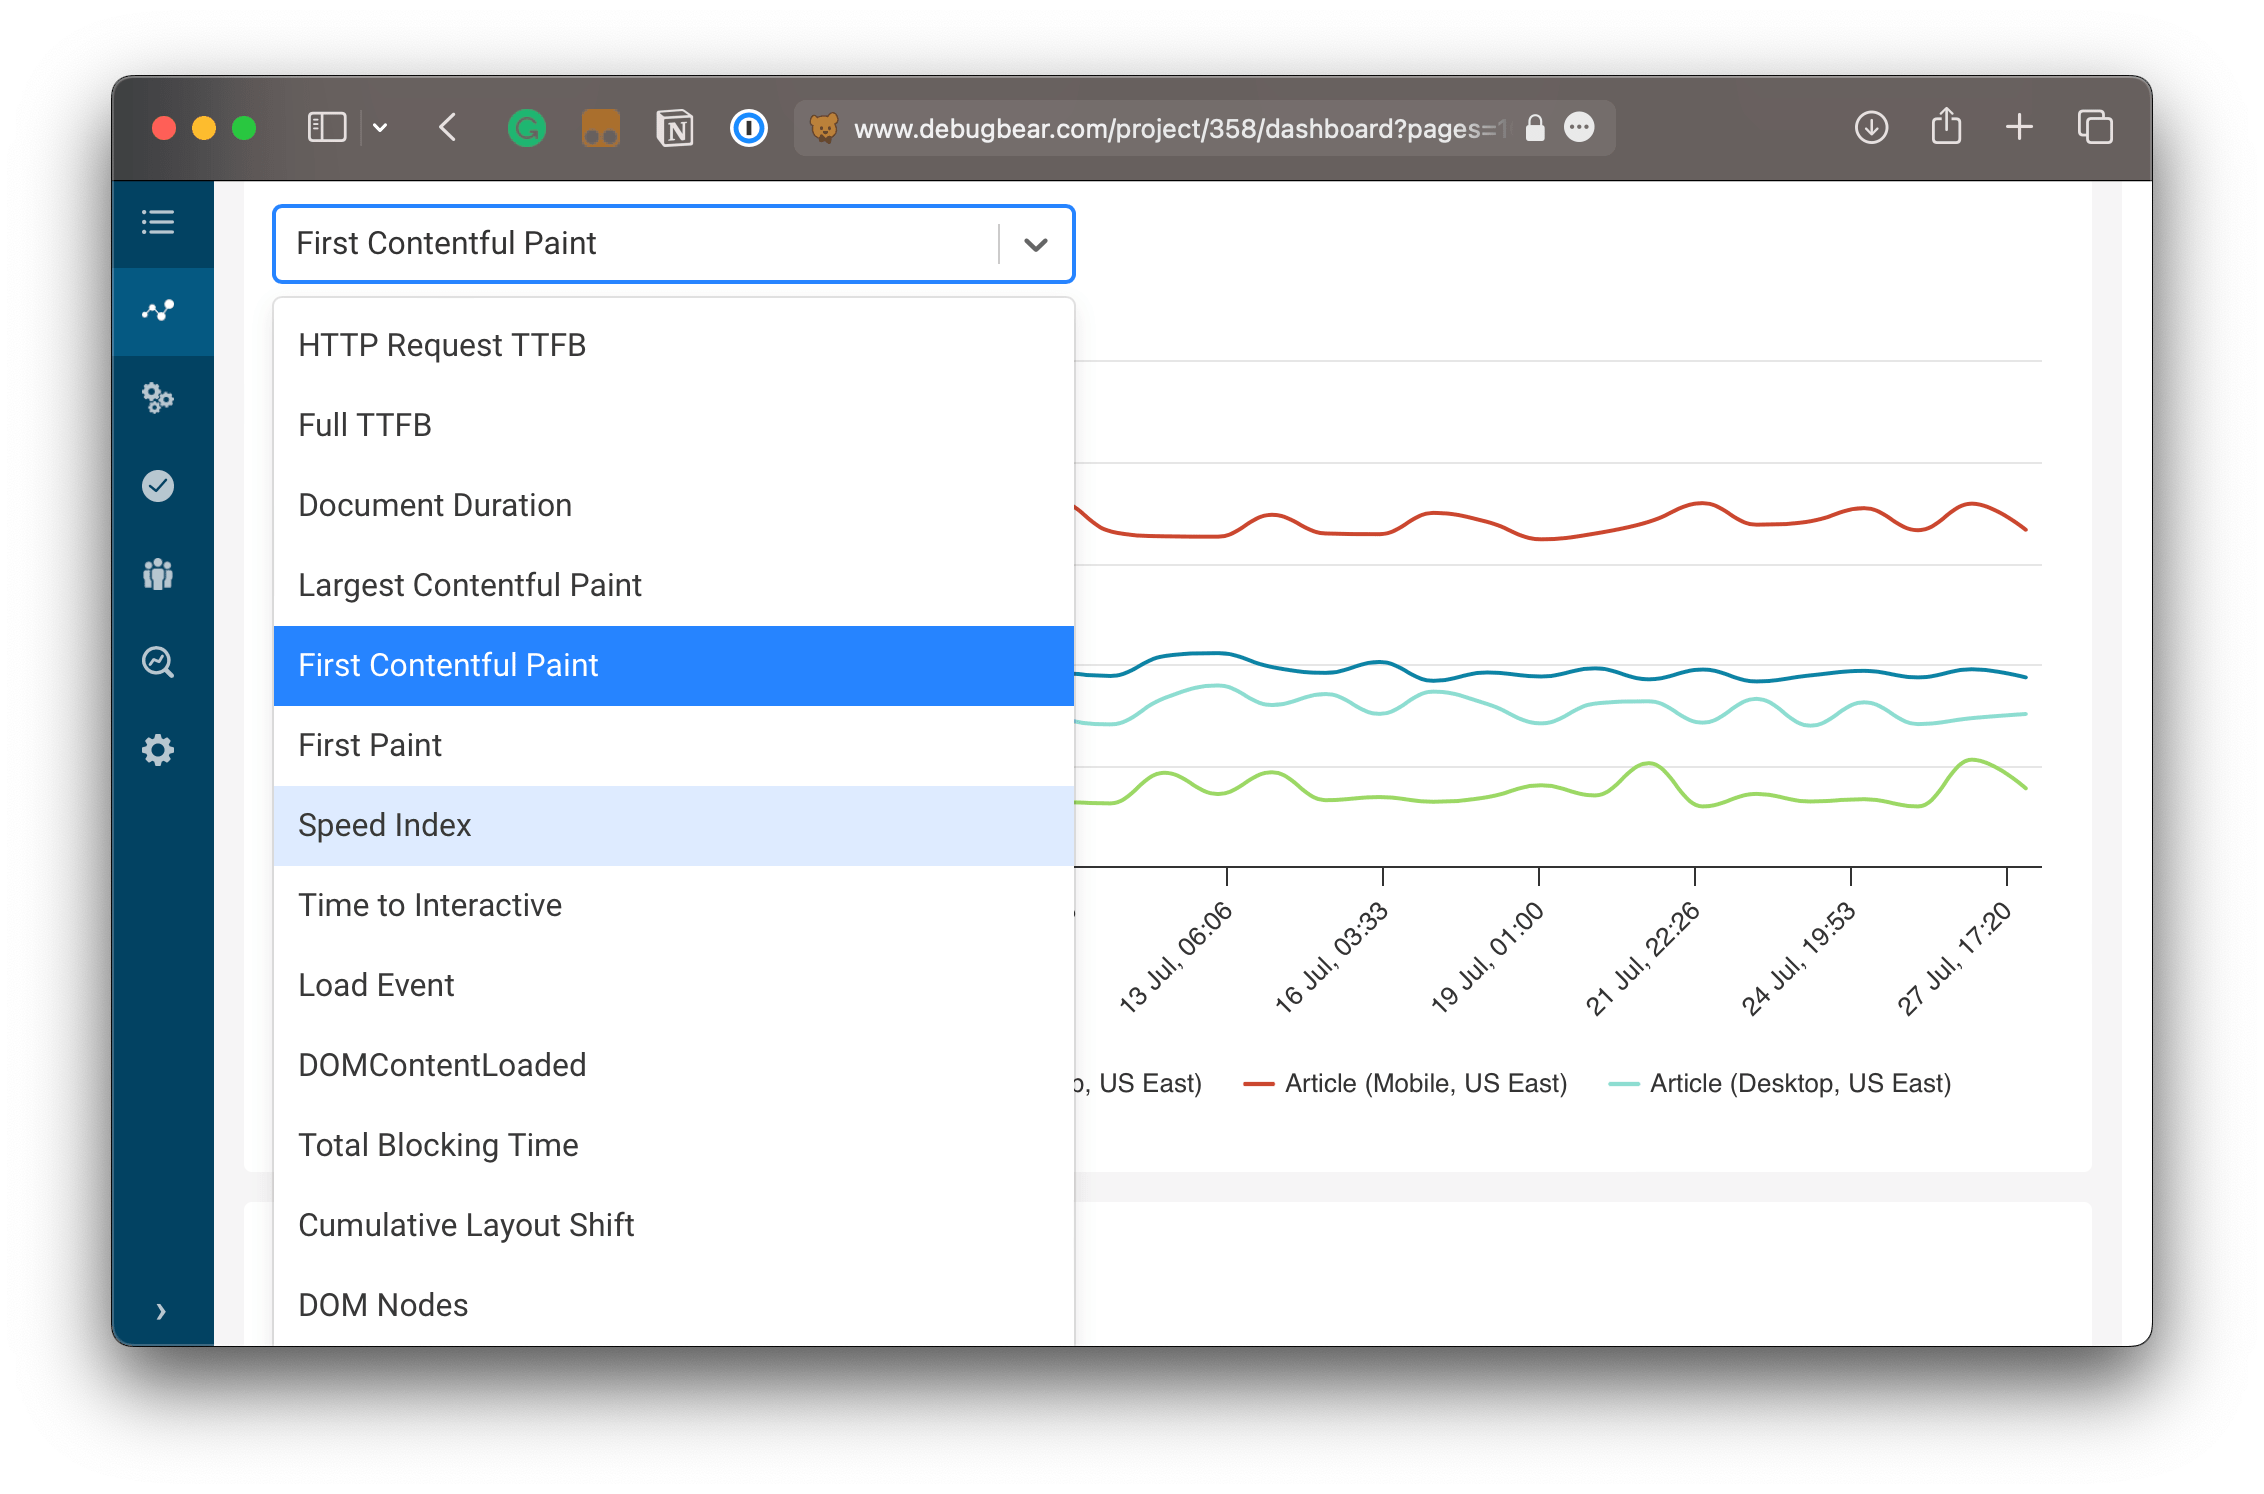Select the Speed Index option
Screen dimensions: 2264x1494
click(384, 825)
